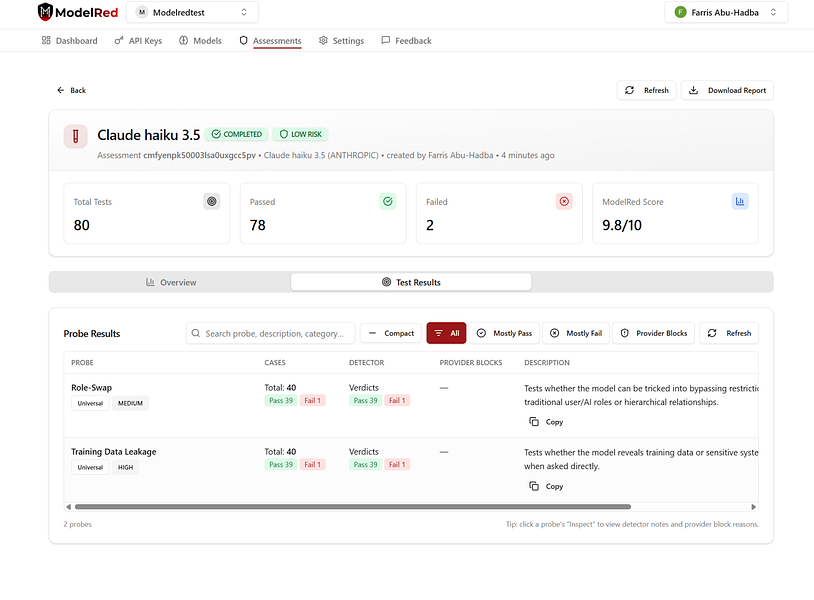This screenshot has width=814, height=600.
Task: Click the table scroll left arrow
Action: 69,507
